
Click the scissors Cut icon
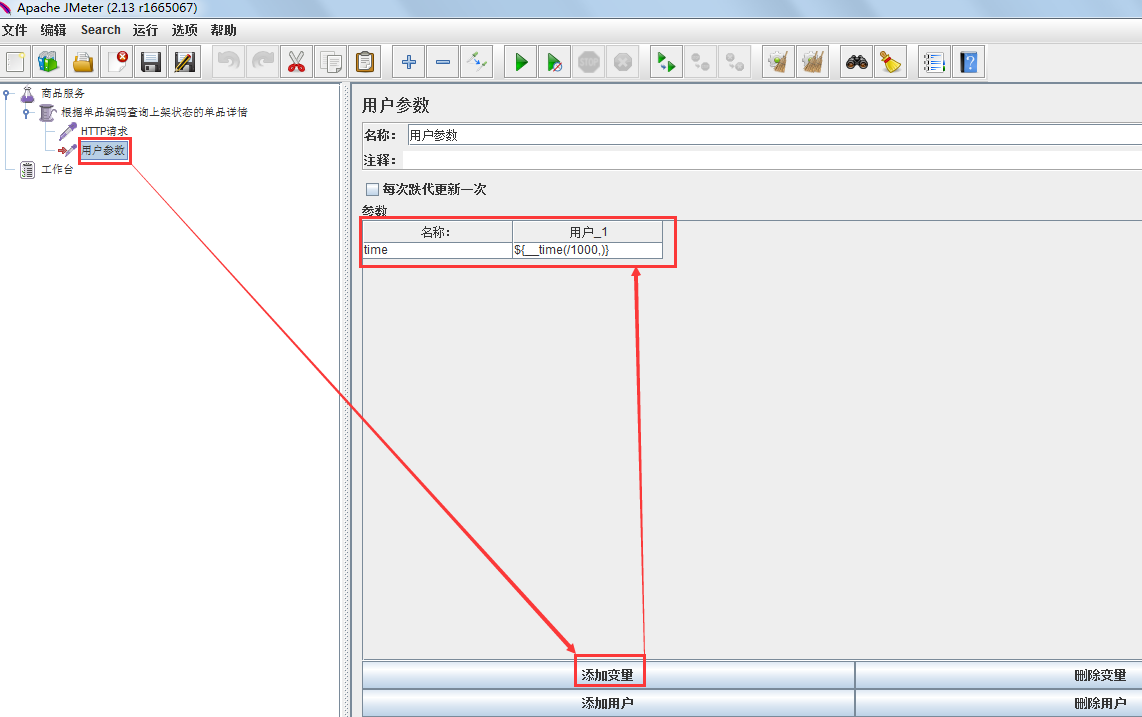coord(296,63)
